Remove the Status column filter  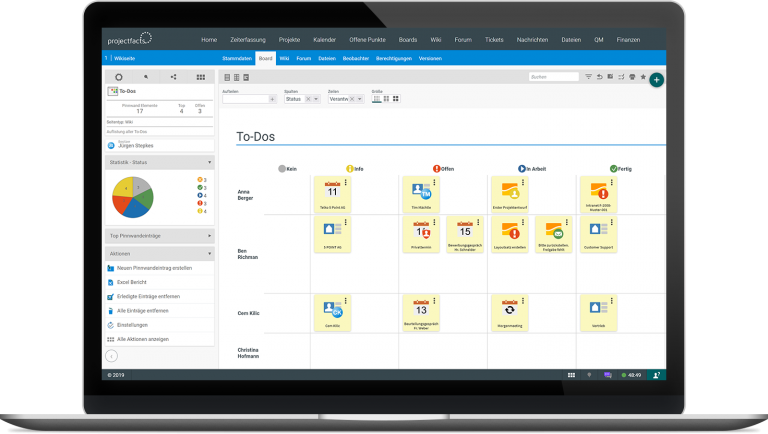coord(307,99)
